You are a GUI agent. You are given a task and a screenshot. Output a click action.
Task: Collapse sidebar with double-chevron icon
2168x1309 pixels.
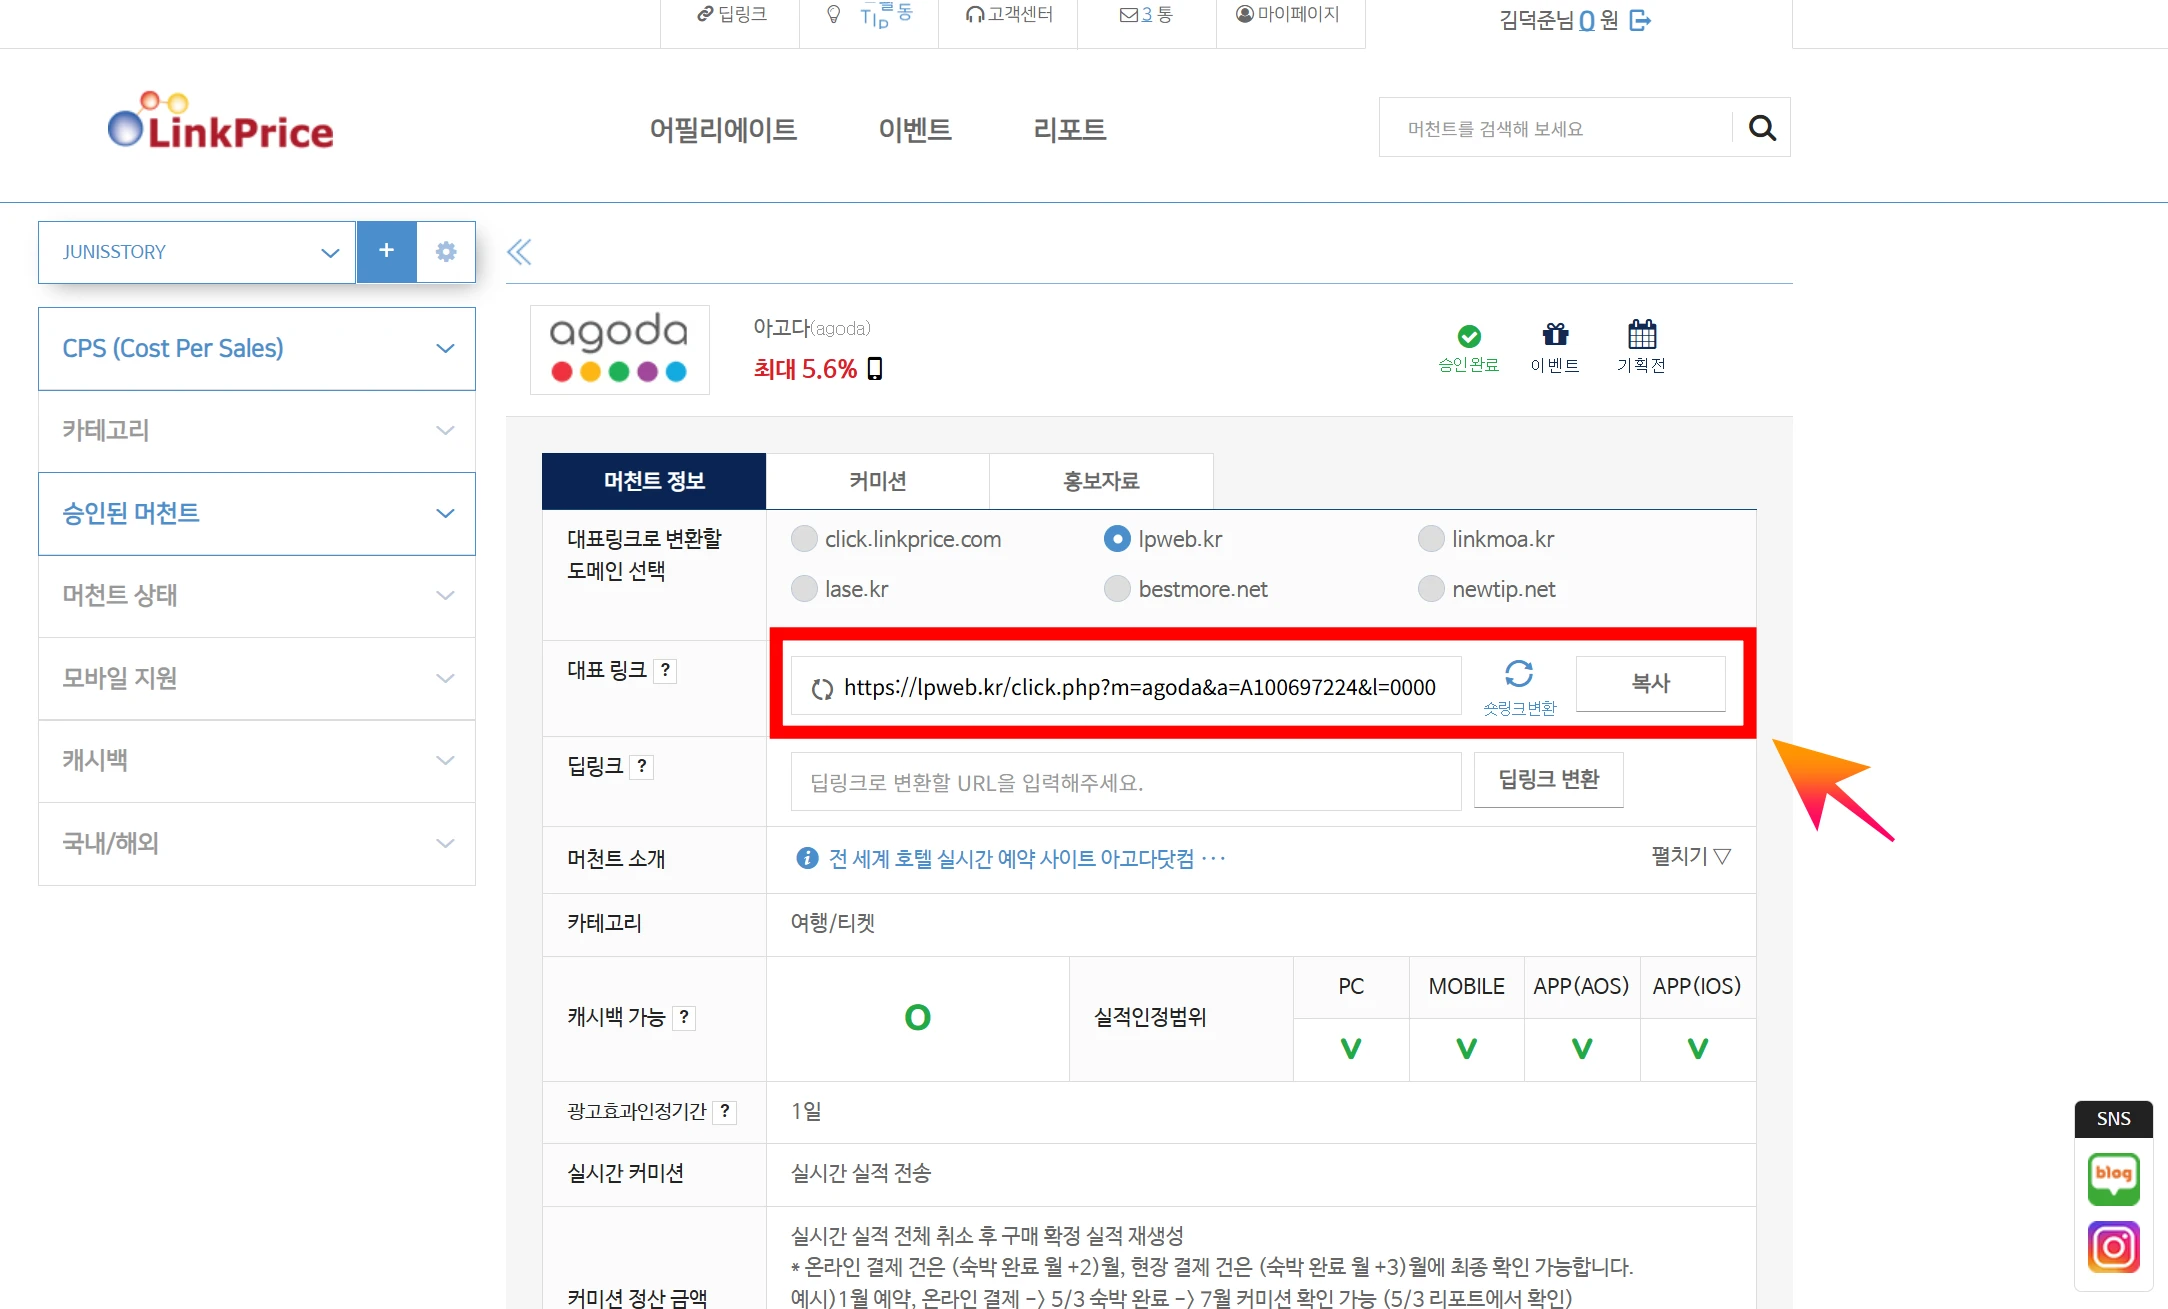pos(519,252)
